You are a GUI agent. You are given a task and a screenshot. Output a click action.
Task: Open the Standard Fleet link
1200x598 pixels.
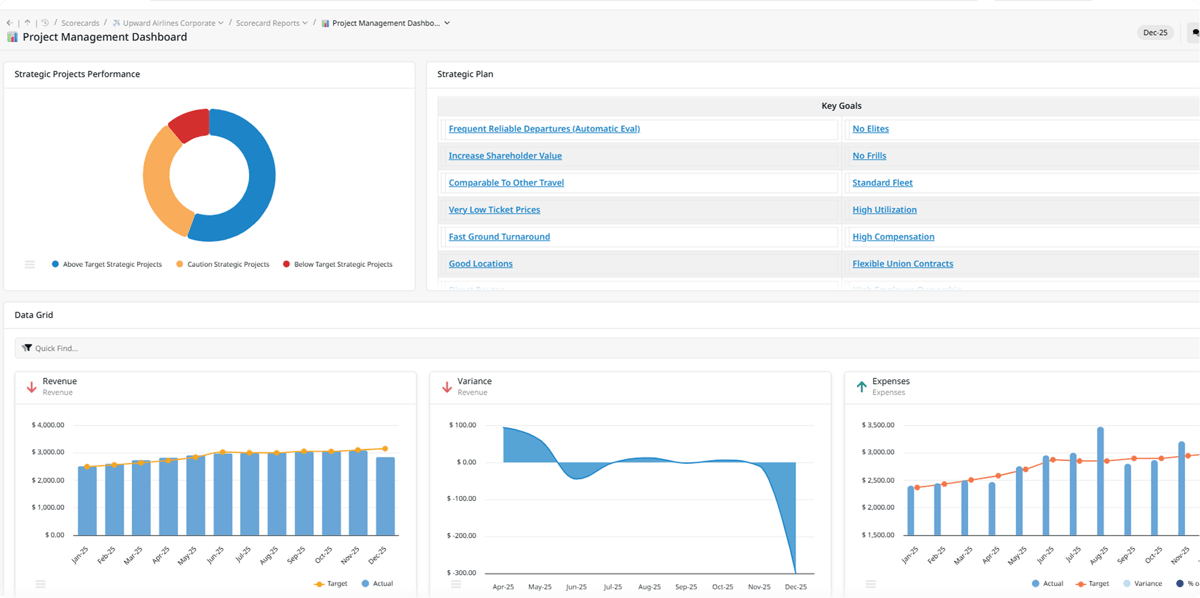pos(882,183)
